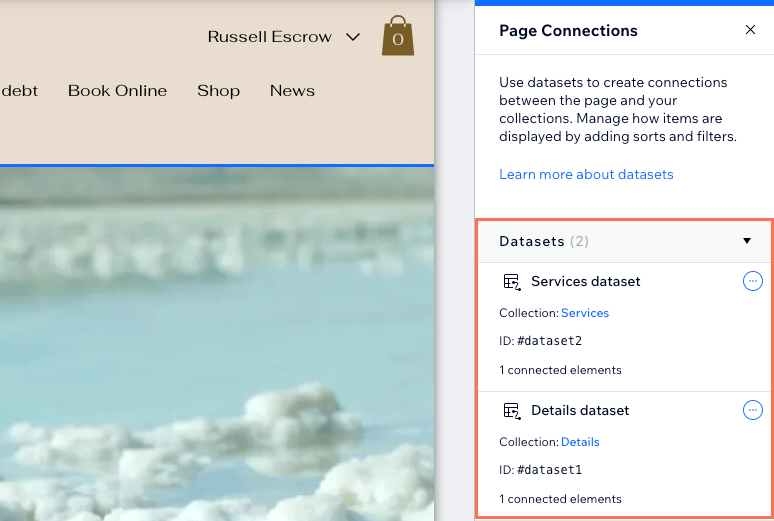
Task: Click the Datasets (2) section header
Action: tap(624, 241)
